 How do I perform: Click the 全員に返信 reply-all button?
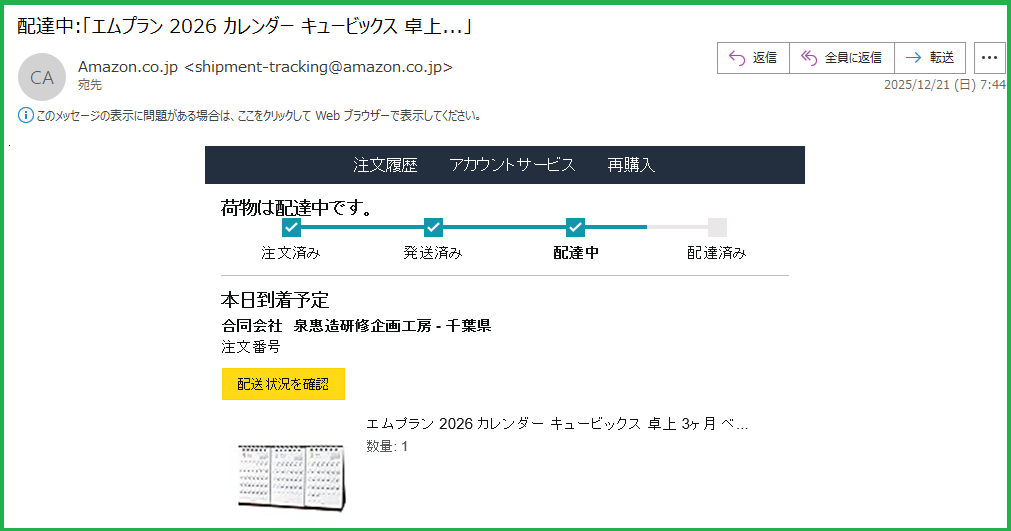tap(841, 58)
